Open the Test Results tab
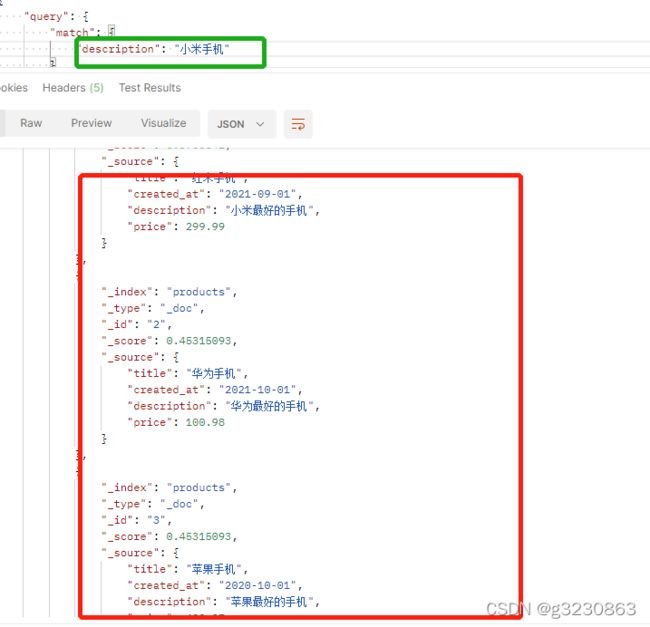The height and width of the screenshot is (627, 650). pyautogui.click(x=150, y=88)
